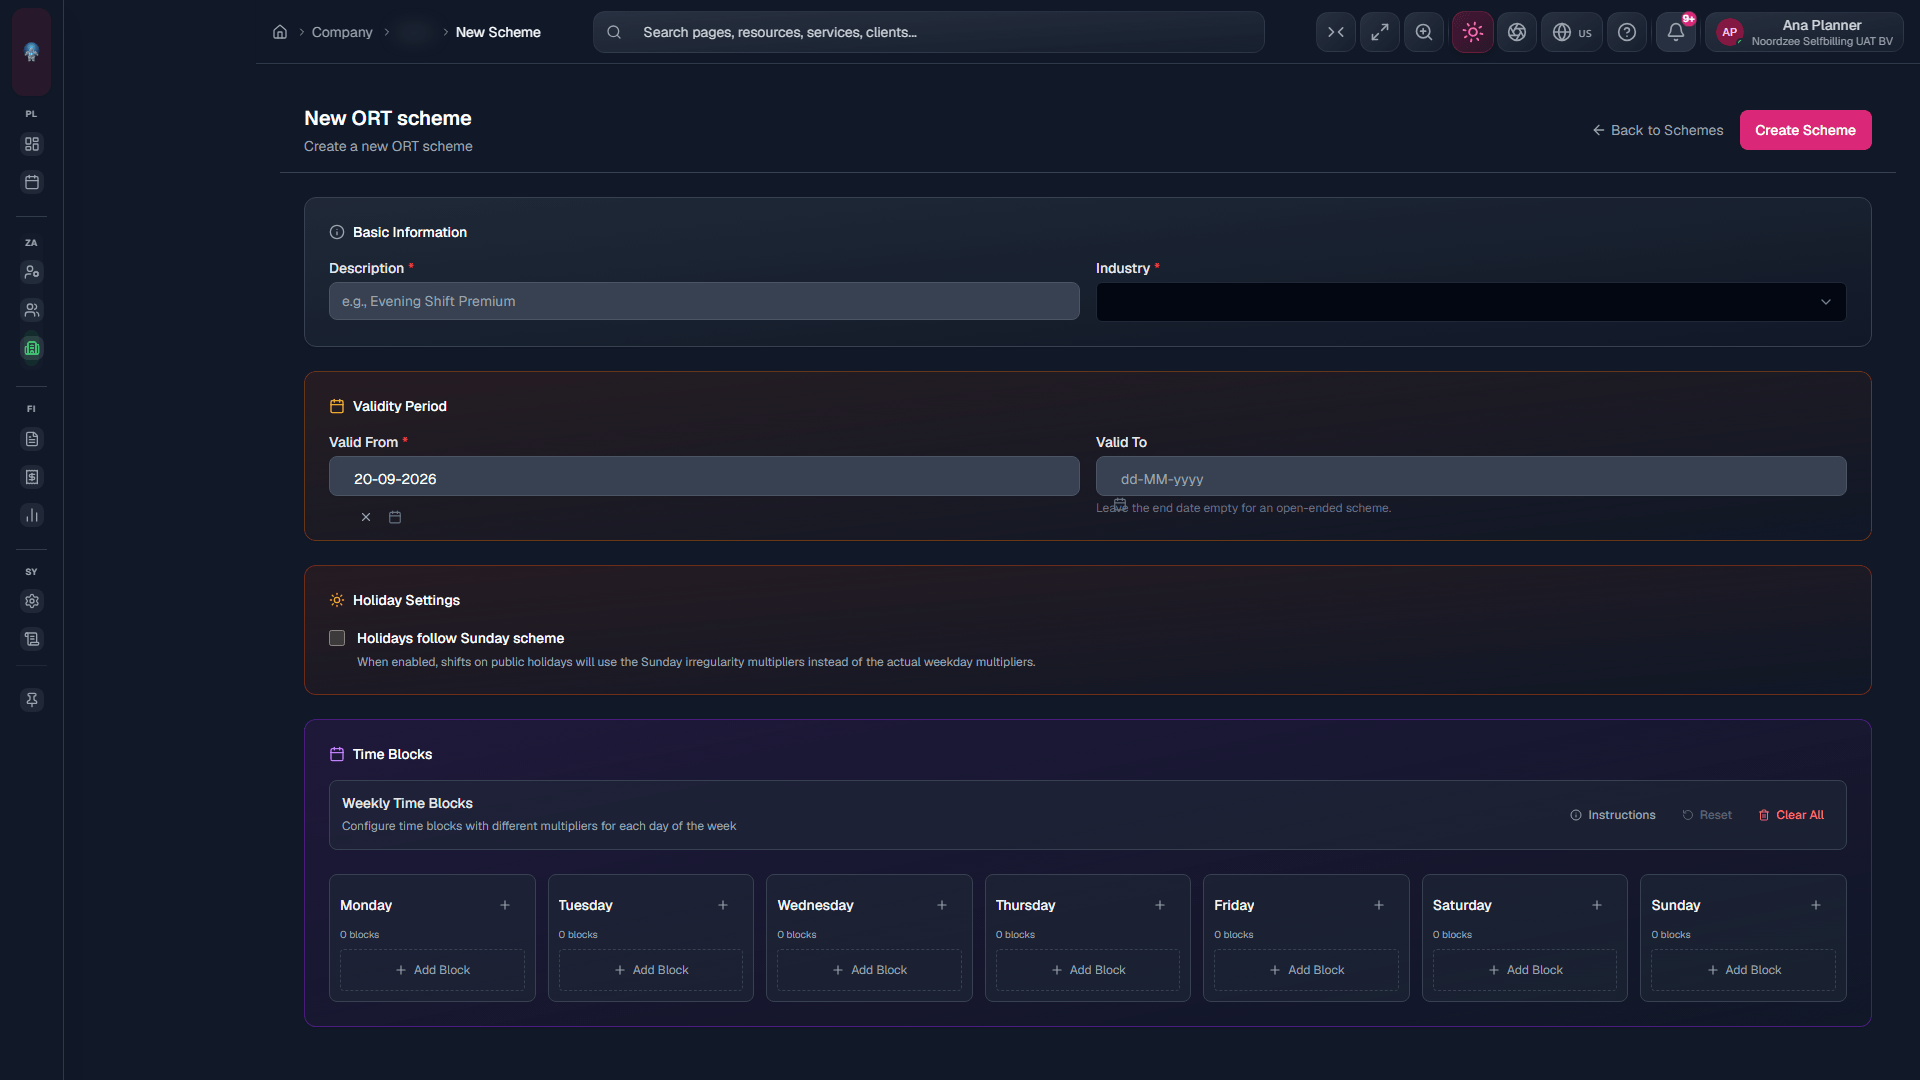Open the notifications bell
This screenshot has height=1080, width=1920.
(1676, 32)
